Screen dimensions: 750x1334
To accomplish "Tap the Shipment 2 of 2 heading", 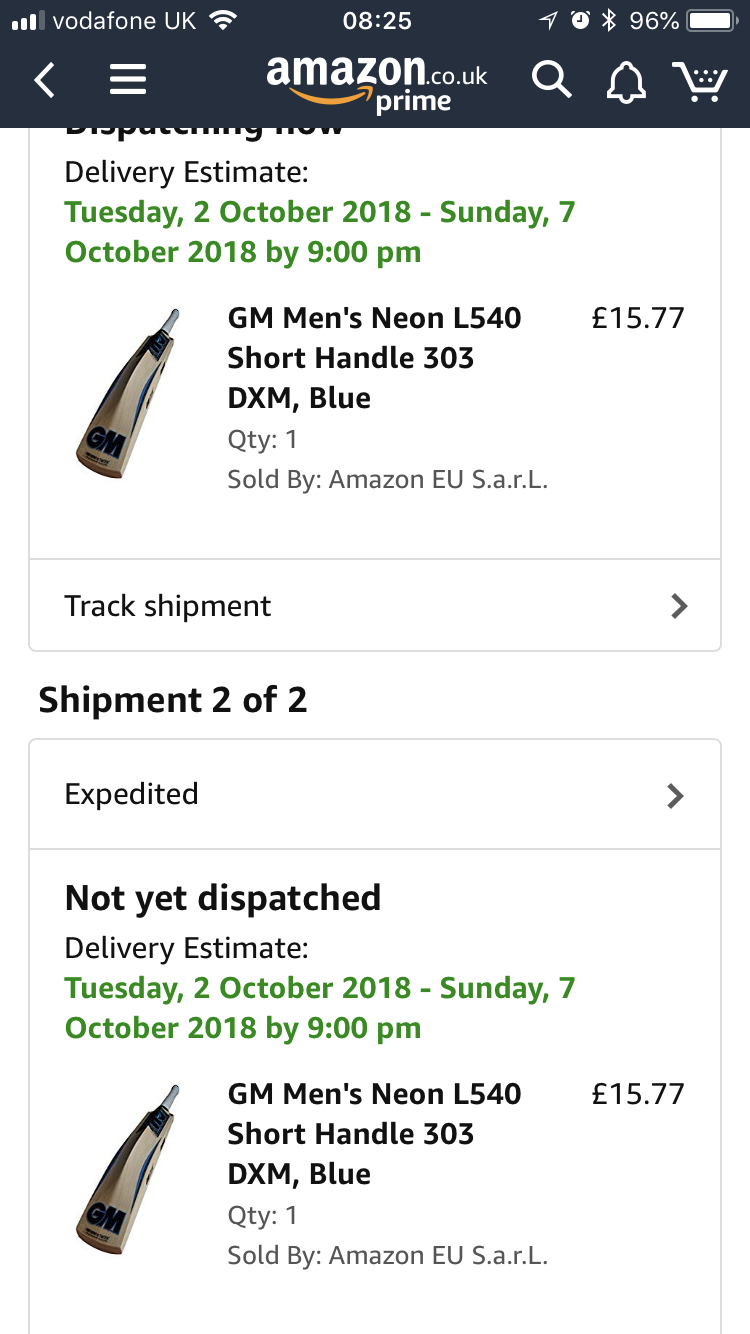I will click(173, 700).
